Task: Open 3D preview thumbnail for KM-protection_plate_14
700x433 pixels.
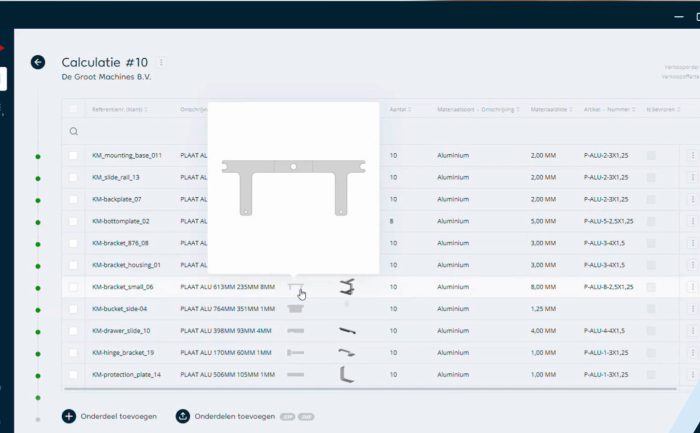Action: 347,374
